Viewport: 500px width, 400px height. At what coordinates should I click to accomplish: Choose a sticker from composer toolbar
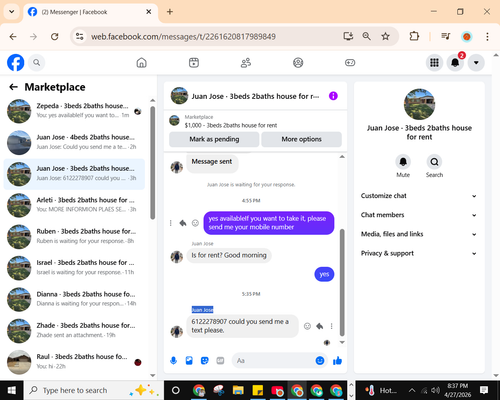(x=205, y=360)
